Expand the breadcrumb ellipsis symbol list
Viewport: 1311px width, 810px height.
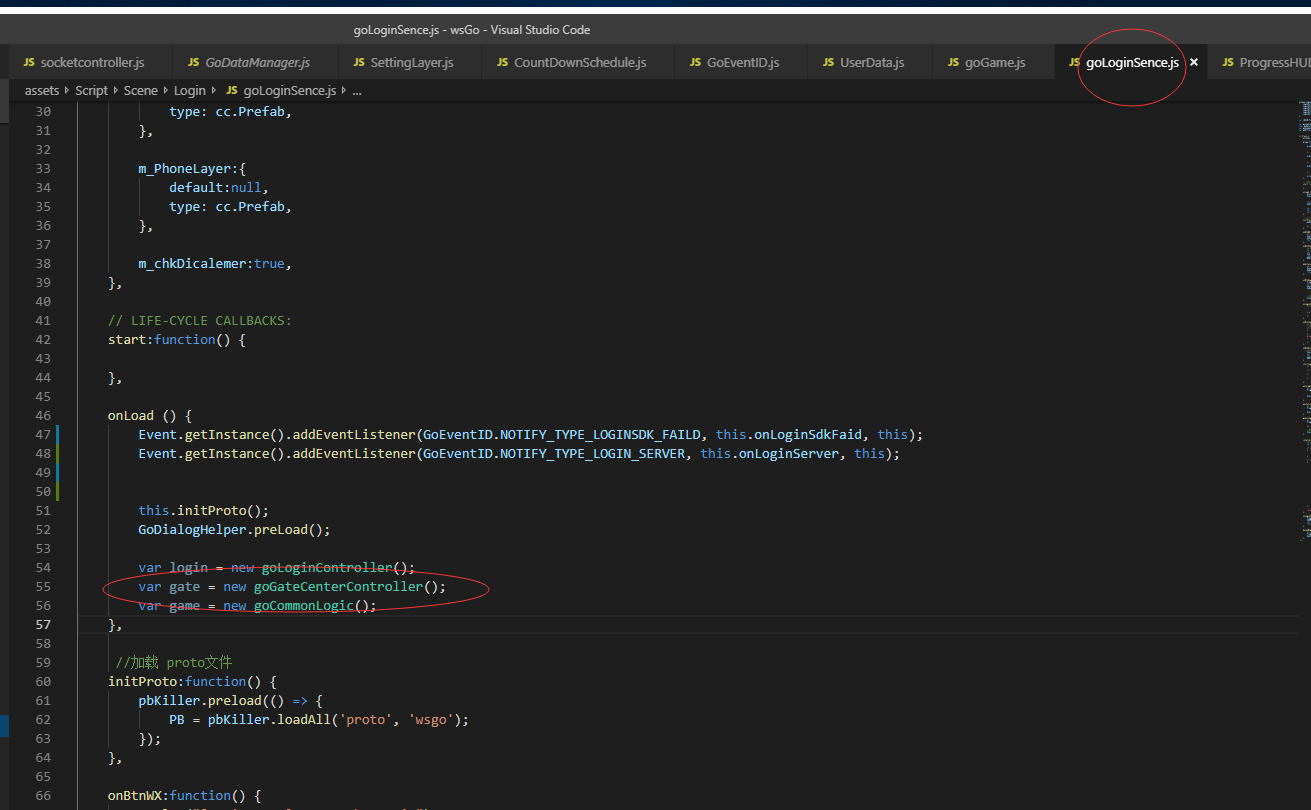[356, 90]
